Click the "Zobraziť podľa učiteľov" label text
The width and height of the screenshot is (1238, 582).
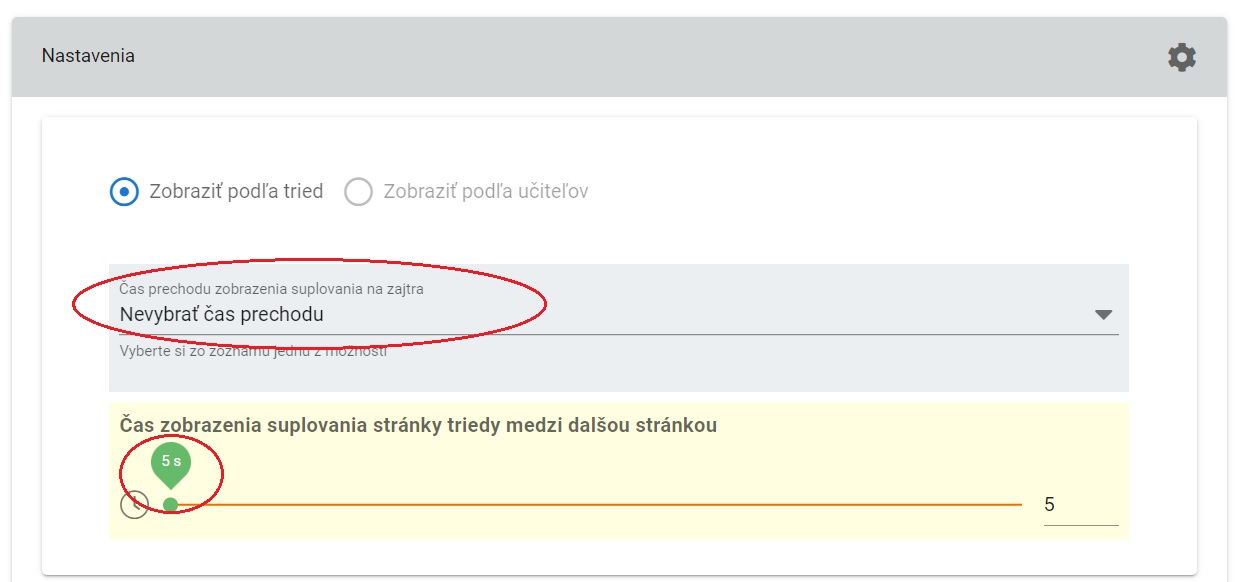(485, 191)
